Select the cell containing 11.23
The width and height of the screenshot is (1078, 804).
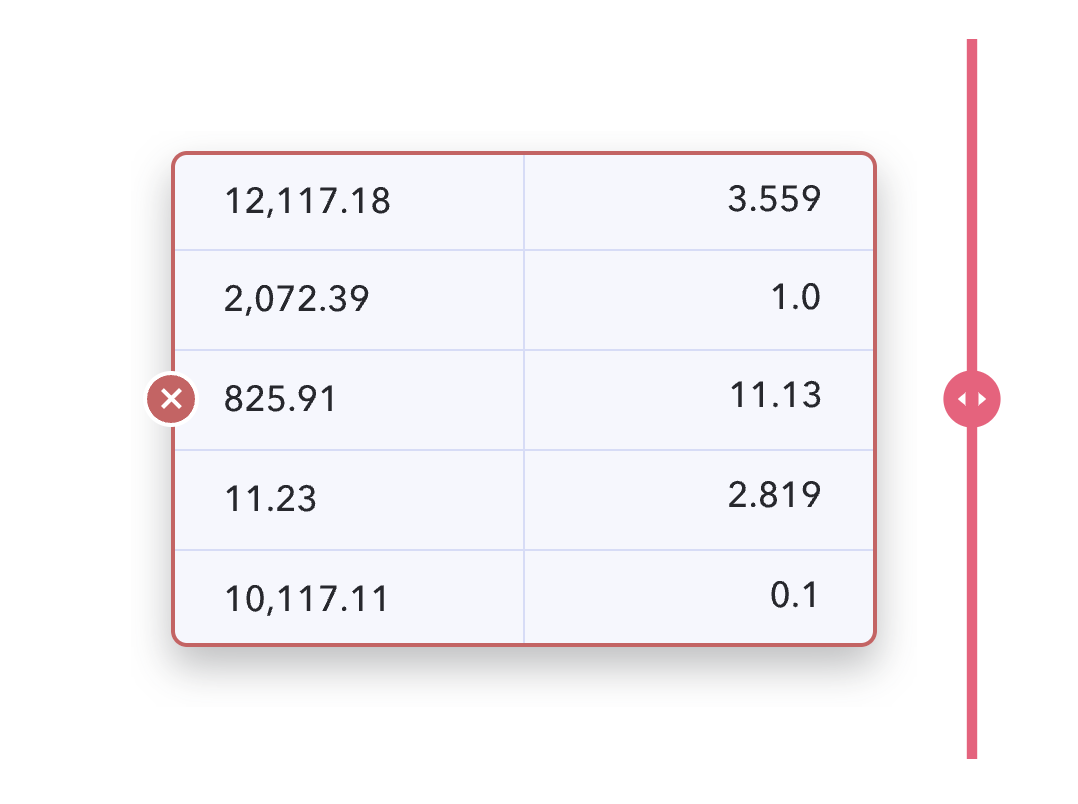point(349,500)
